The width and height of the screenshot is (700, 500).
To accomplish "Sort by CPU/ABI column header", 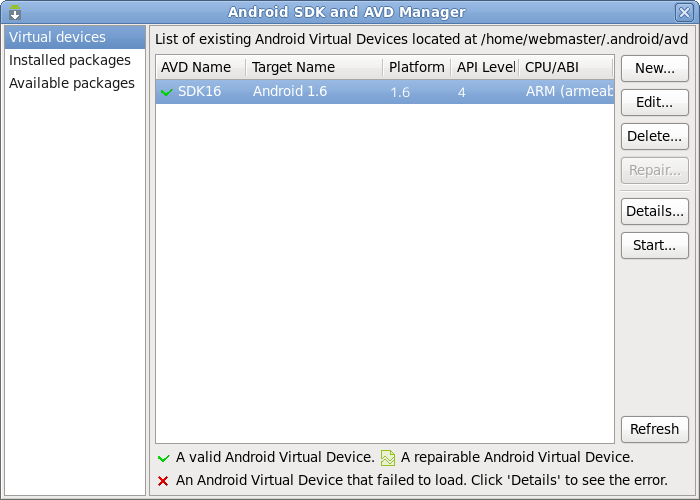I will click(566, 67).
